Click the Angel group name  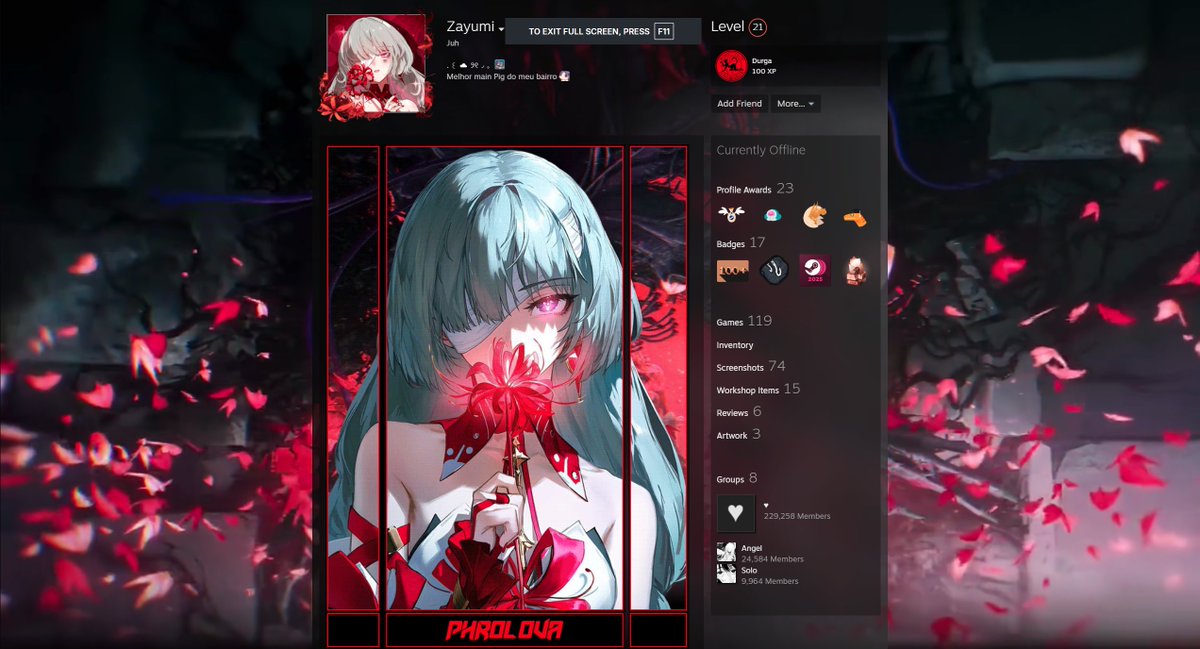(x=751, y=548)
